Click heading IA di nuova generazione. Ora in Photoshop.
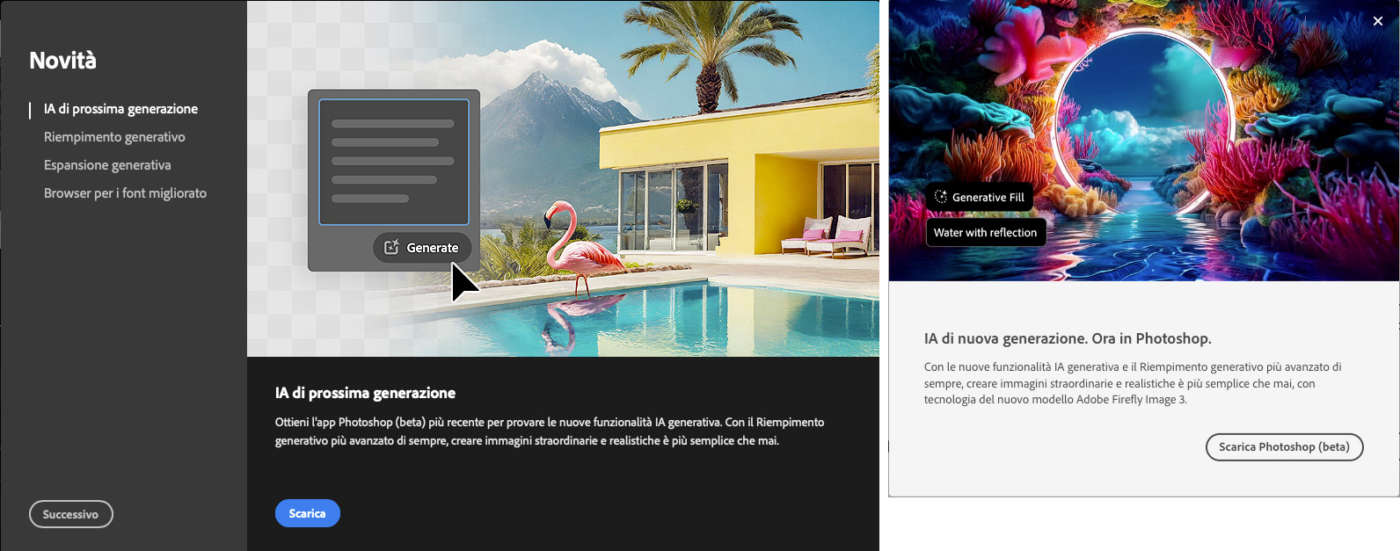Viewport: 1400px width, 551px height. 1067,338
